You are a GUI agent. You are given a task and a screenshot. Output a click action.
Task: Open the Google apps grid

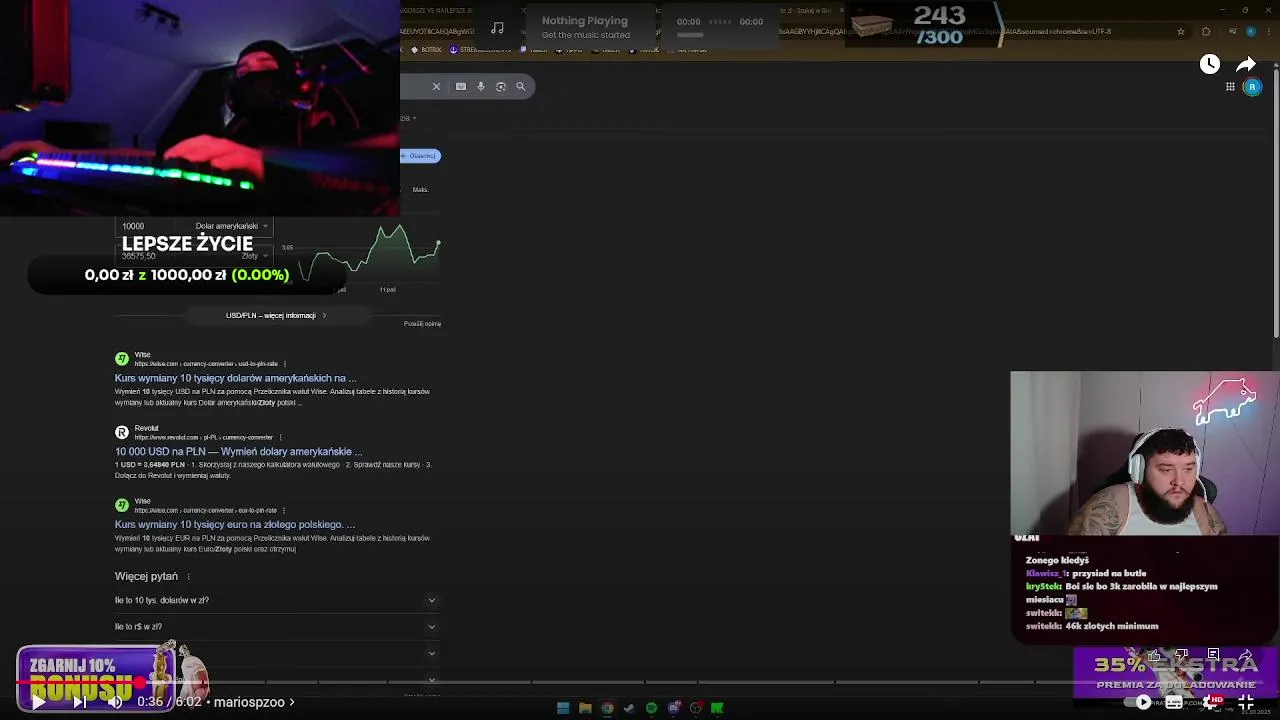[x=1230, y=87]
